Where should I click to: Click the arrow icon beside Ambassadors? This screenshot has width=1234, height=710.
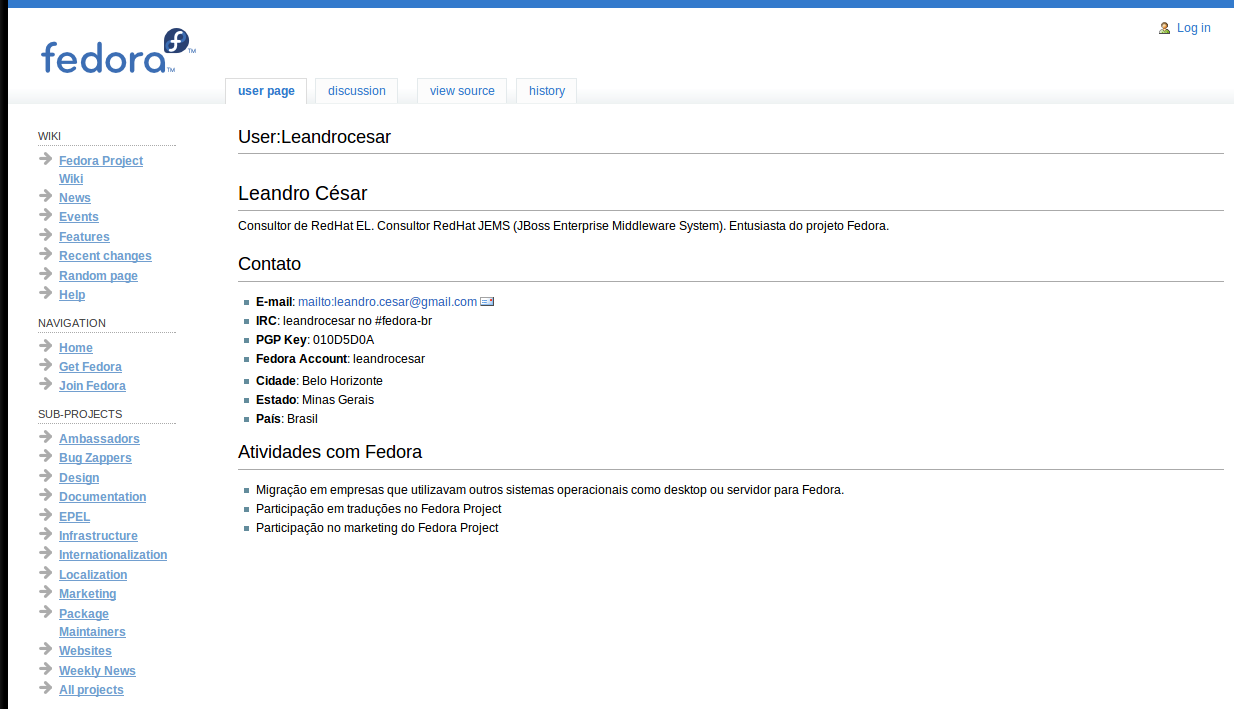click(46, 437)
